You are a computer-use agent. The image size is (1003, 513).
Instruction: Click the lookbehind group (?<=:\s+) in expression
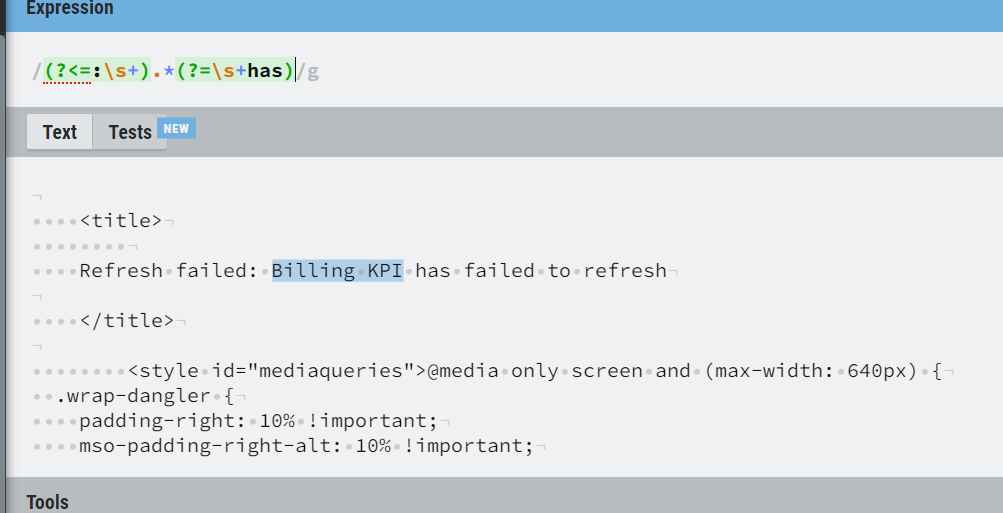pyautogui.click(x=96, y=71)
